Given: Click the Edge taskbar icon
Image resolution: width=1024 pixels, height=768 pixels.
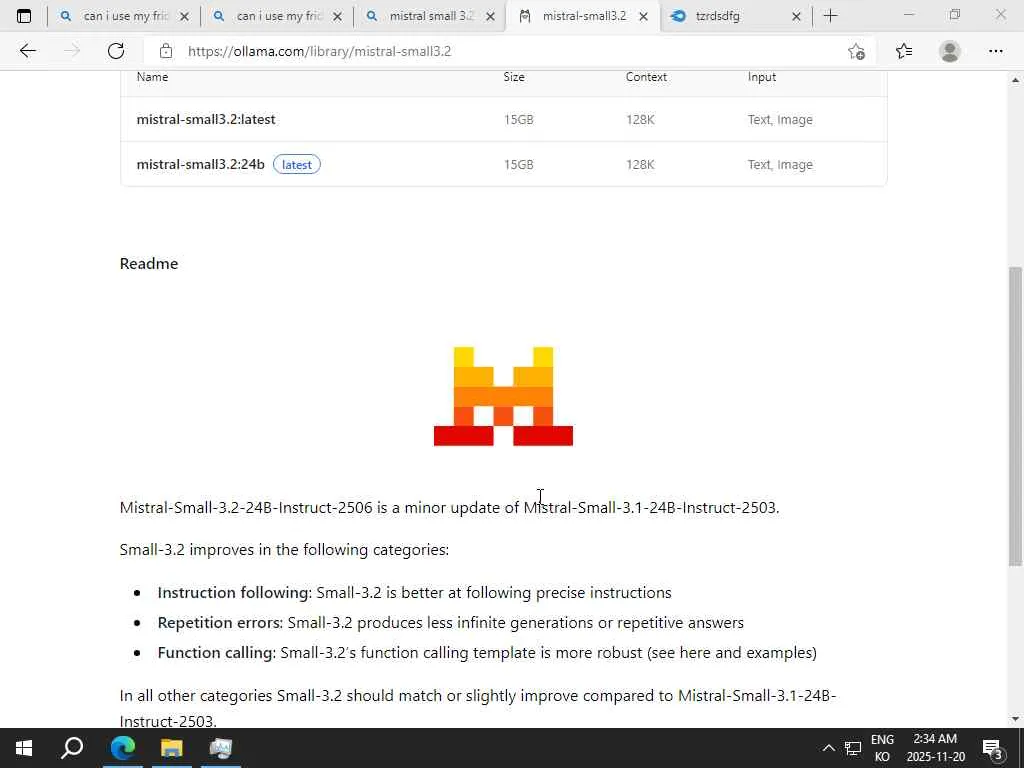Looking at the screenshot, I should click(122, 748).
